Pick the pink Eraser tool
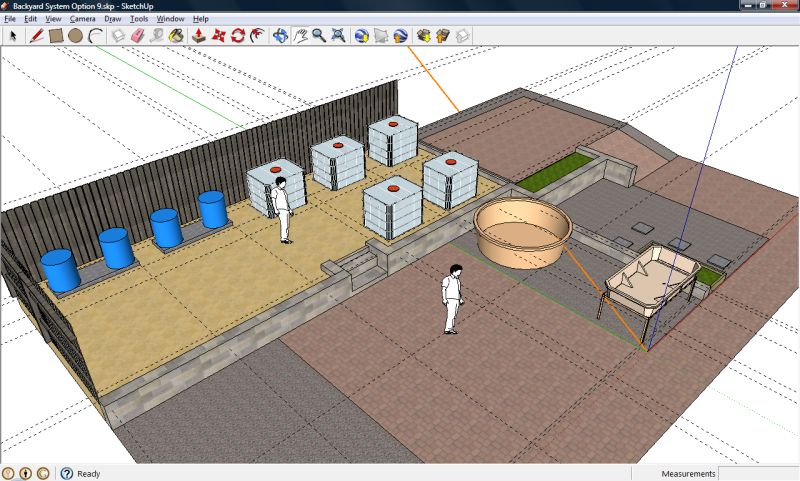Viewport: 800px width, 481px height. coord(137,36)
